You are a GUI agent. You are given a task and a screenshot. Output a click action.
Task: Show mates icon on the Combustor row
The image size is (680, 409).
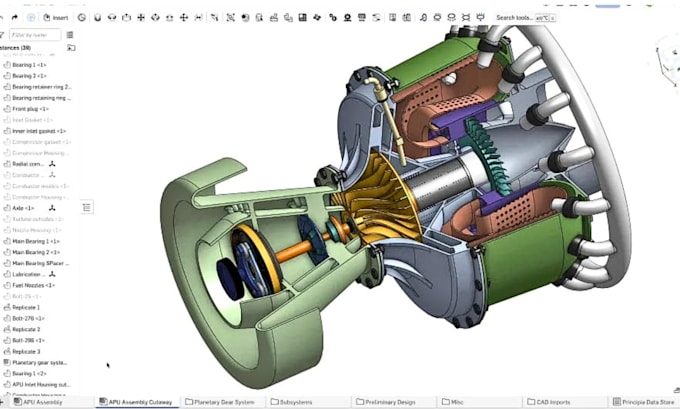[x=52, y=175]
